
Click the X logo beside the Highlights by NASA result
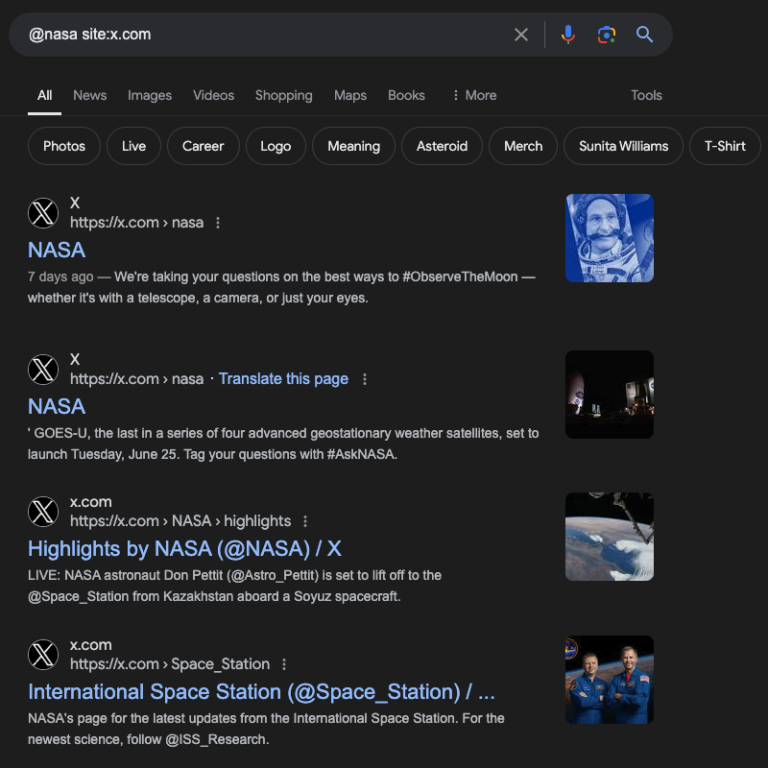[43, 512]
